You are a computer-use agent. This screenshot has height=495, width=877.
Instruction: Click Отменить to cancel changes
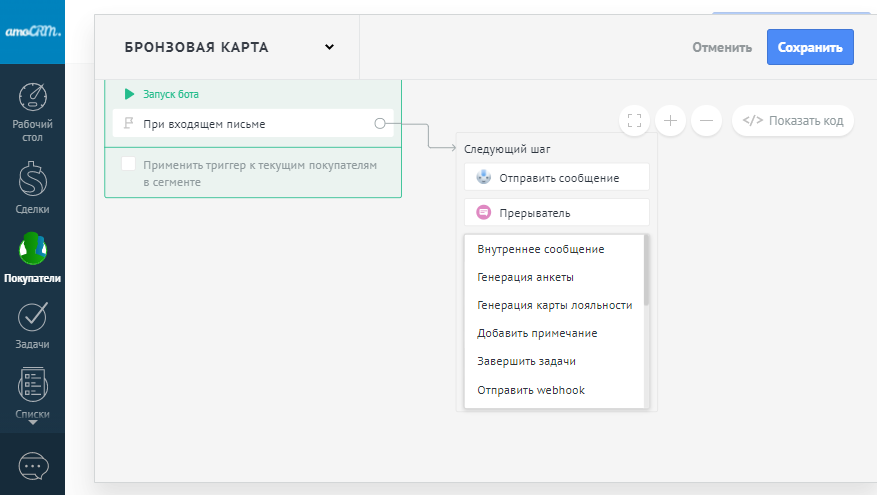(721, 47)
